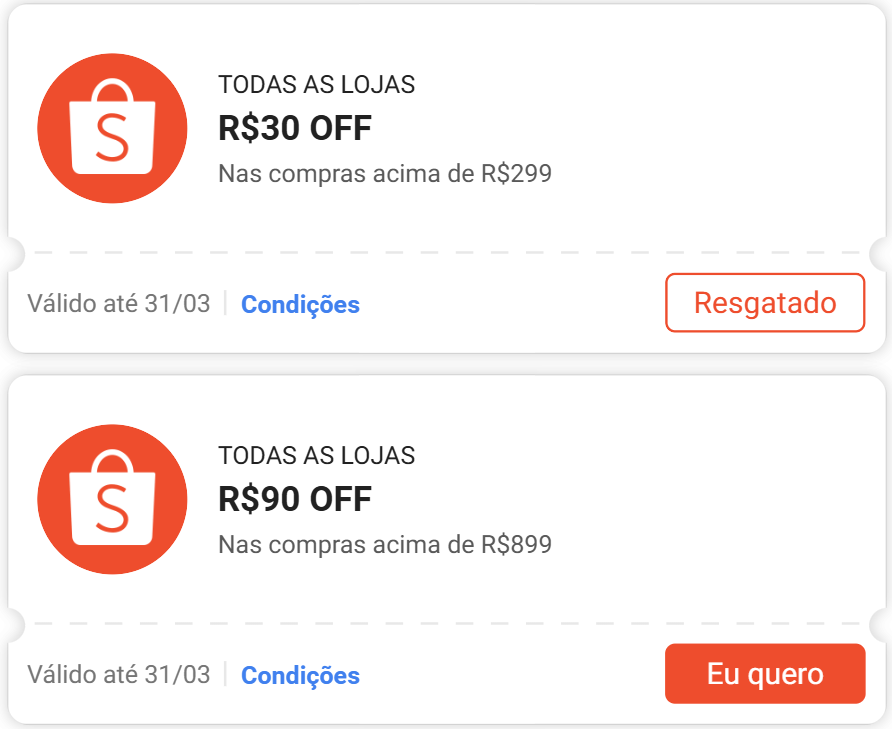Click the text Nas compras acima de R$899
The height and width of the screenshot is (729, 892).
point(385,545)
